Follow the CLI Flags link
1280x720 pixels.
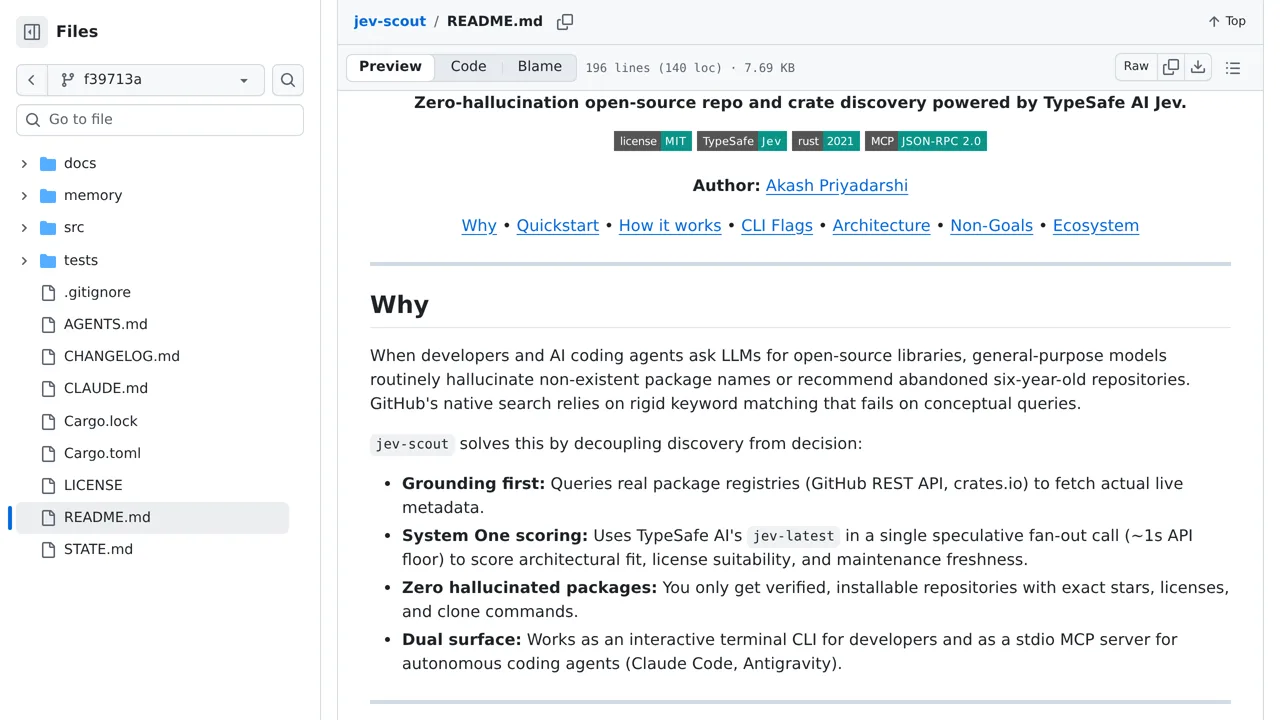click(777, 225)
